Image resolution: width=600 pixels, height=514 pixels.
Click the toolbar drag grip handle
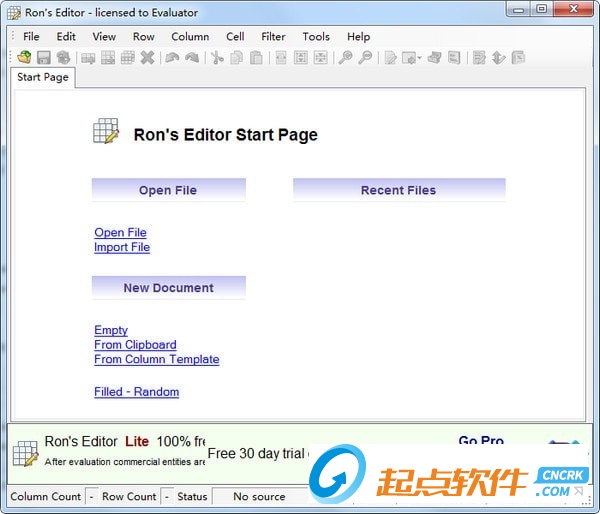point(11,57)
